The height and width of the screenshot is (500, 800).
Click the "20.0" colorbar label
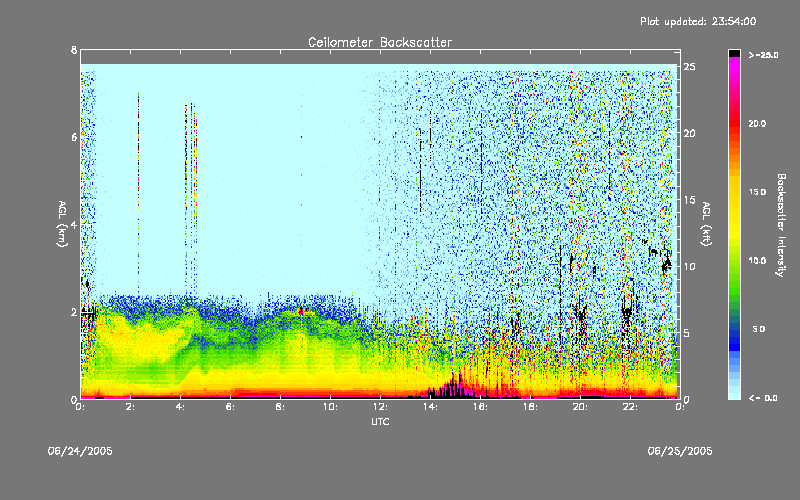coord(757,123)
